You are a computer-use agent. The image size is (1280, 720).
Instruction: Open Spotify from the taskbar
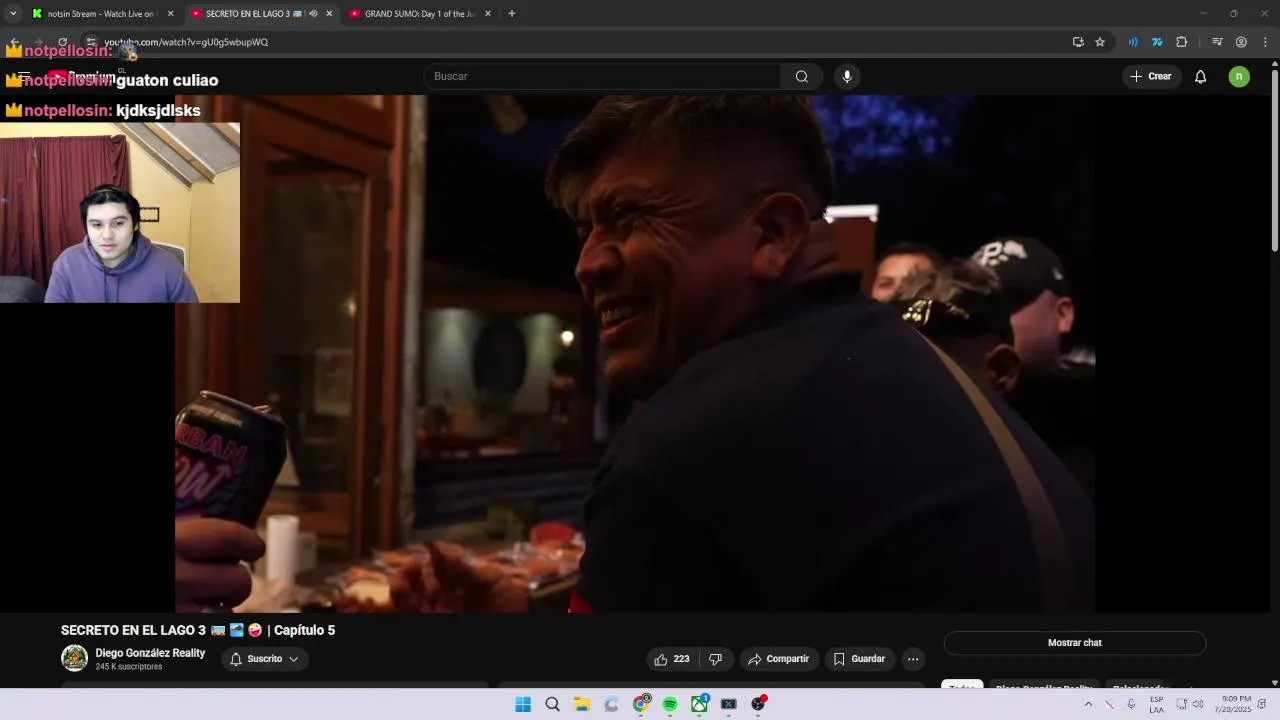pos(670,704)
